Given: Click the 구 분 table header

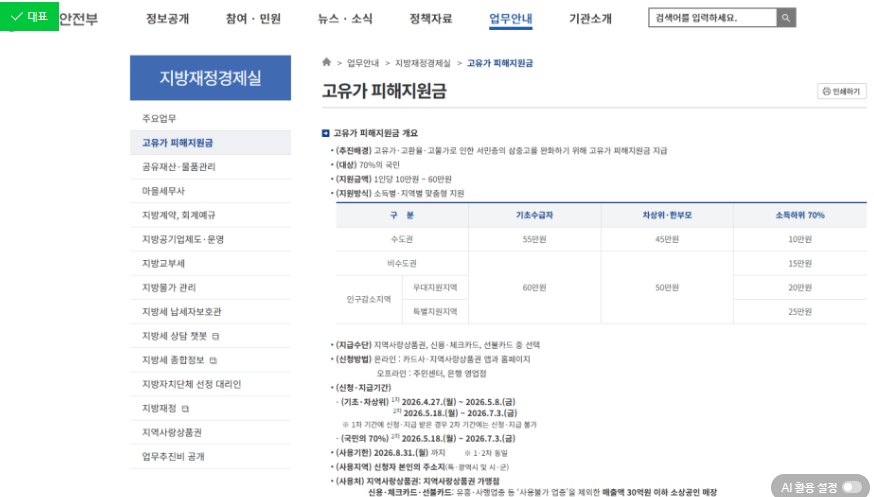Looking at the screenshot, I should click(x=402, y=215).
